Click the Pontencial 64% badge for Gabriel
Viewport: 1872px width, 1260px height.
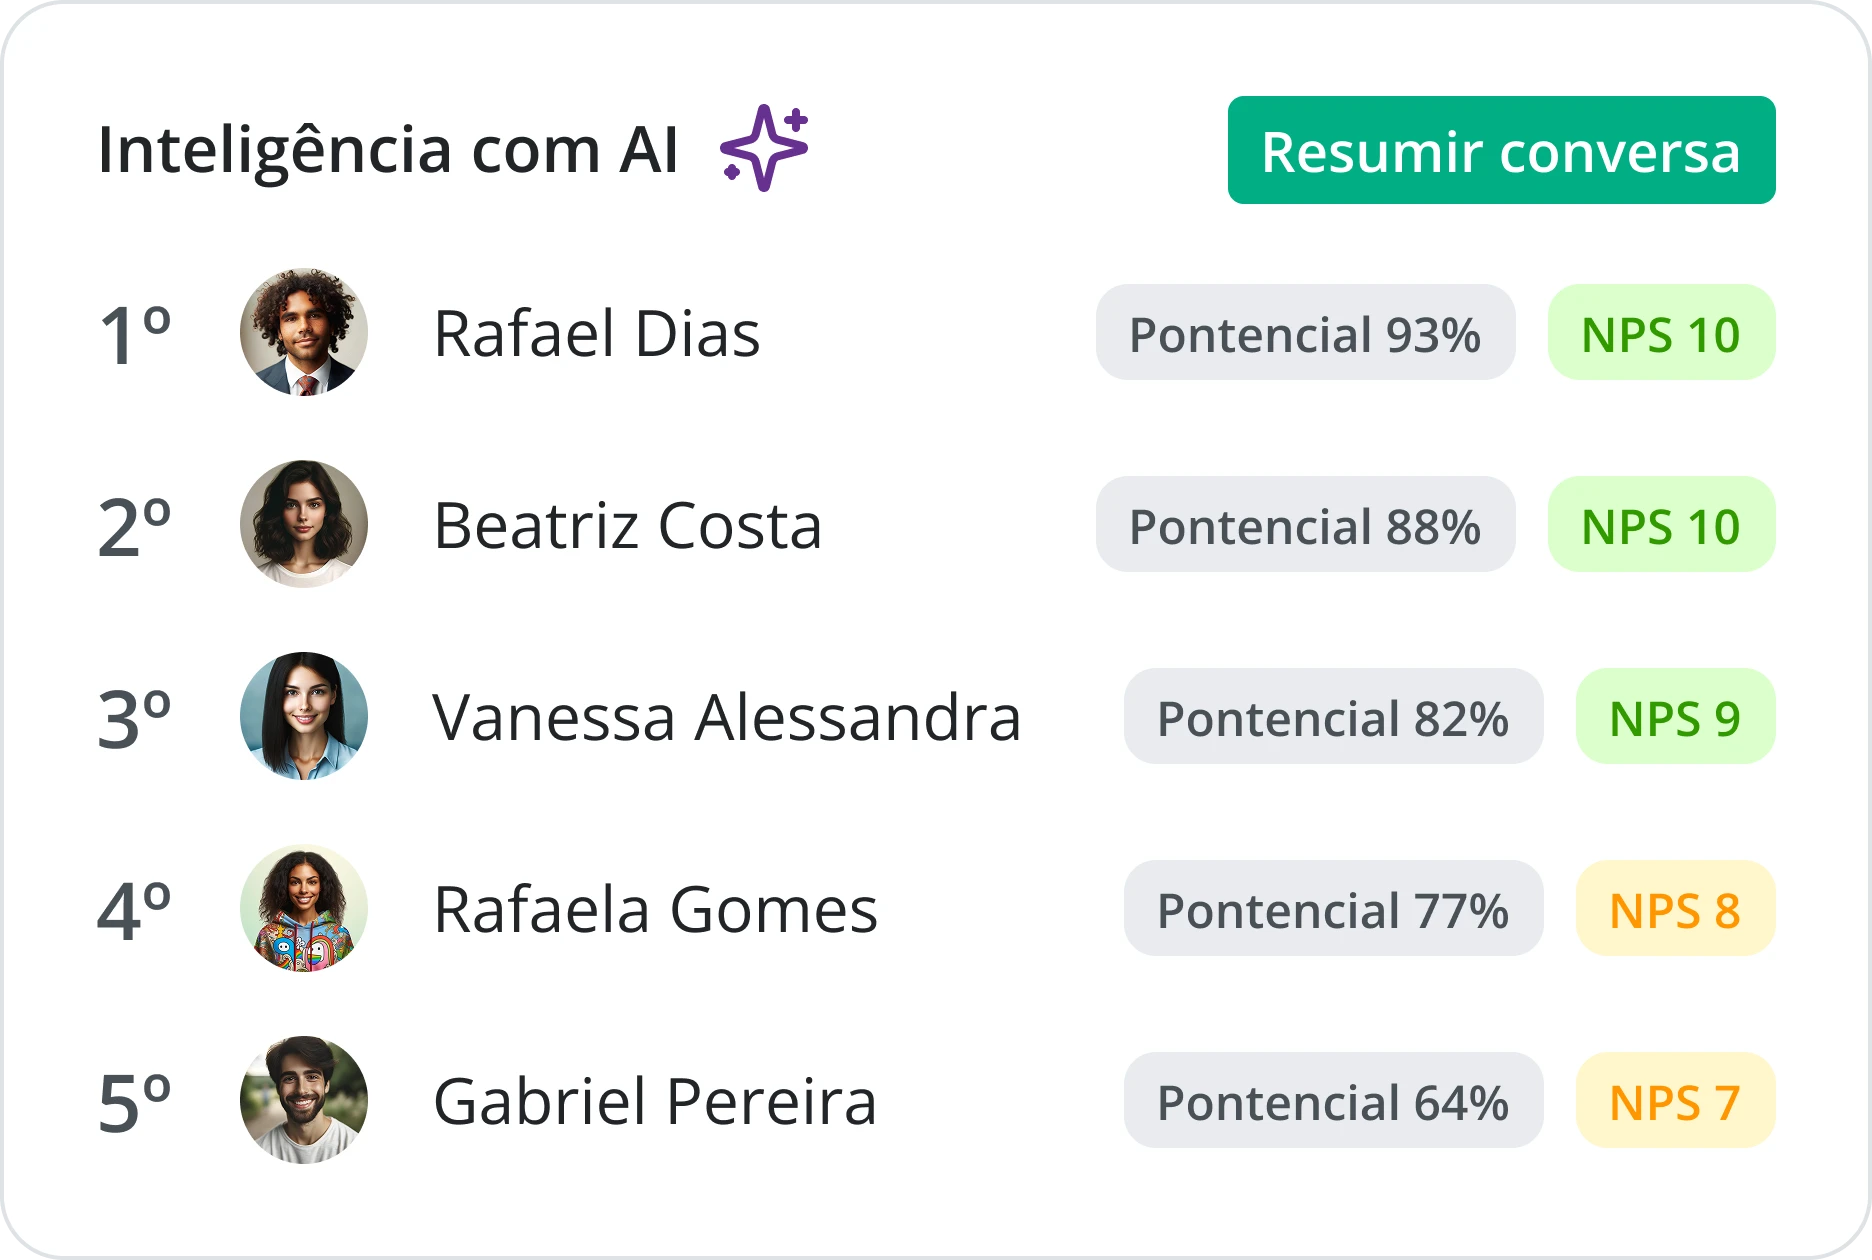[x=1333, y=1100]
